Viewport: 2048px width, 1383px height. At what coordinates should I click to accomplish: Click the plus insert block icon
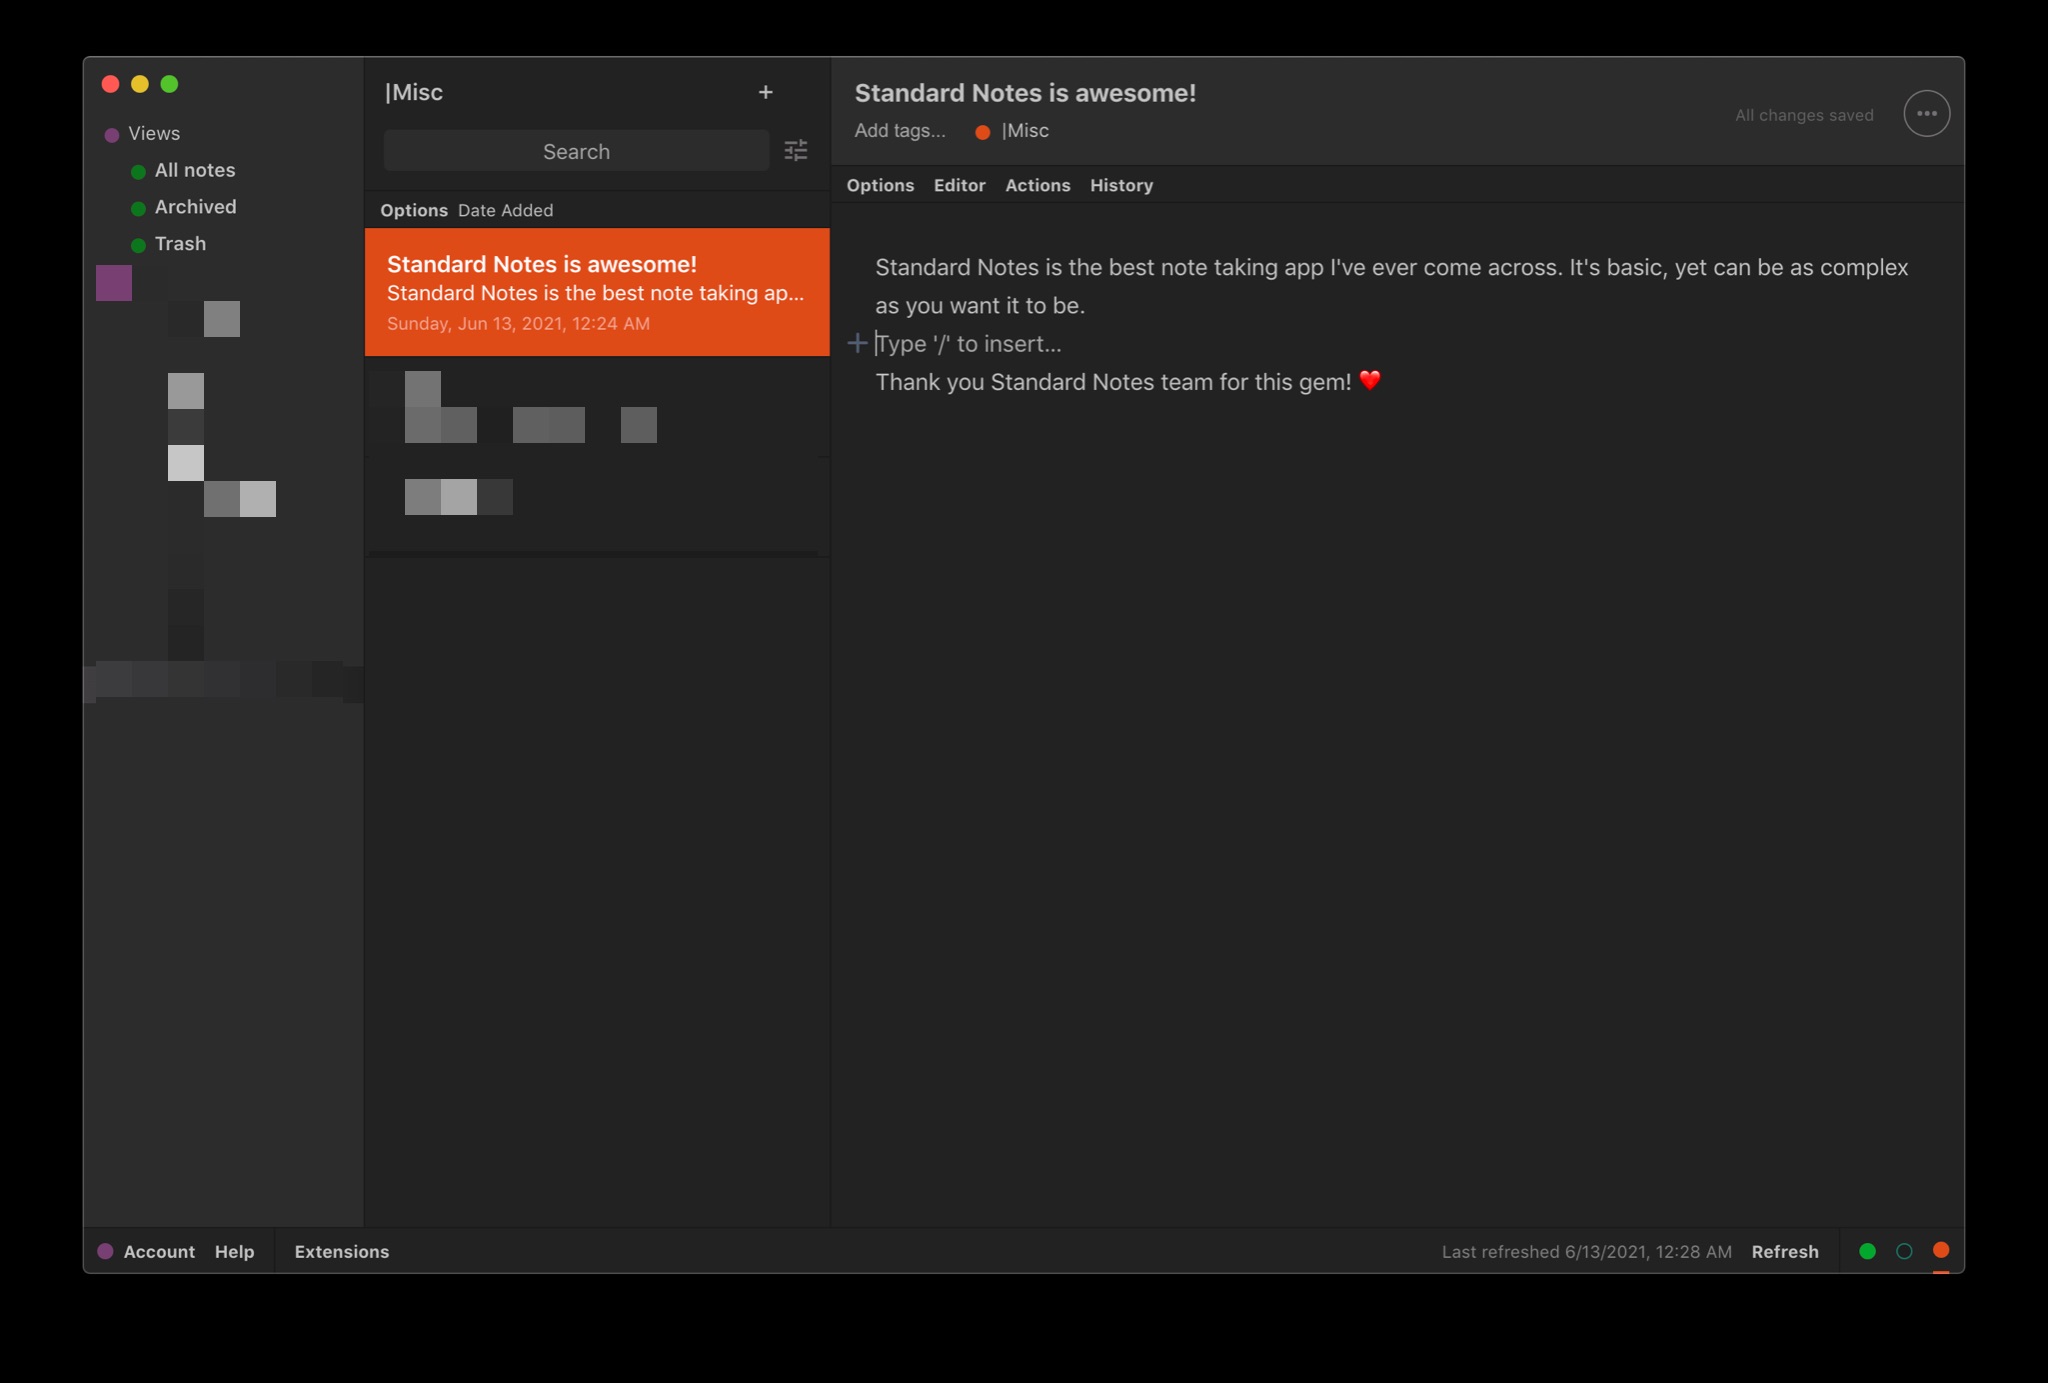tap(857, 344)
